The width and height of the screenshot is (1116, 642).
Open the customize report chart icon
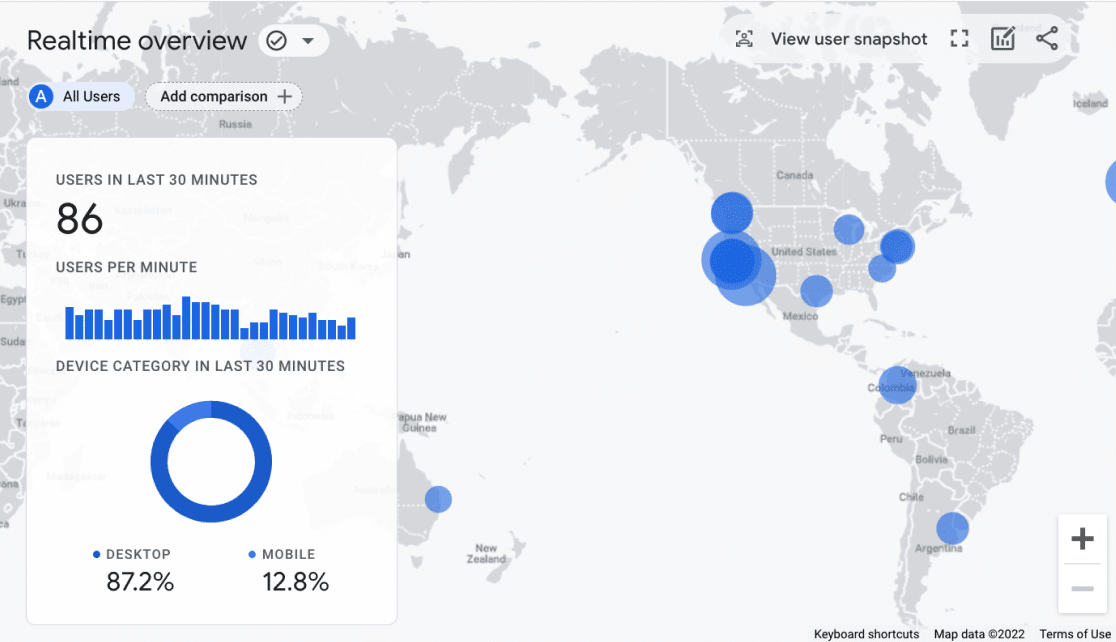pyautogui.click(x=1003, y=39)
